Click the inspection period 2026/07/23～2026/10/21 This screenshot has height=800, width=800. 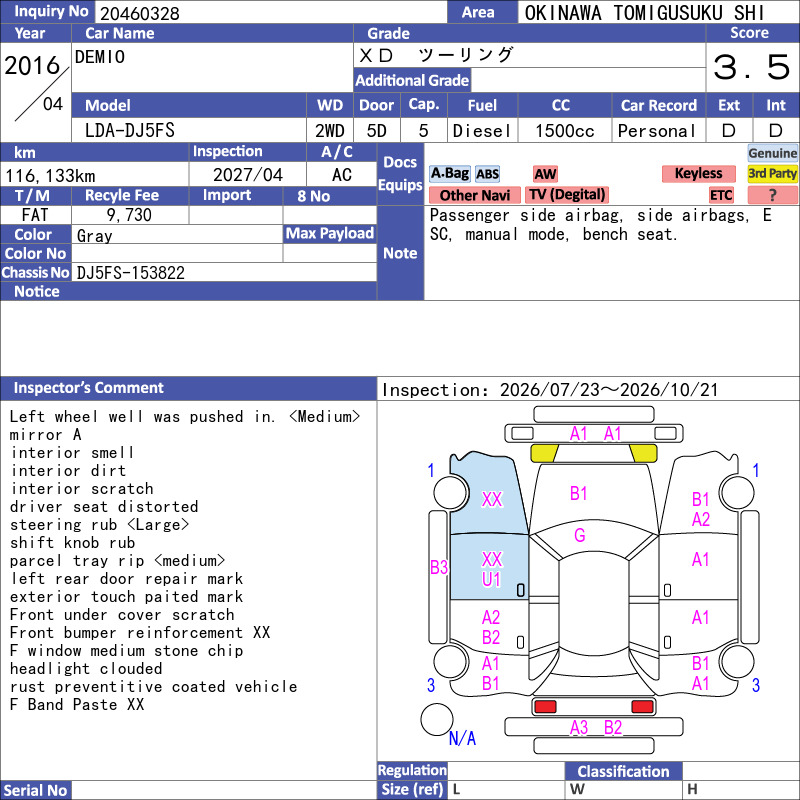tap(609, 390)
